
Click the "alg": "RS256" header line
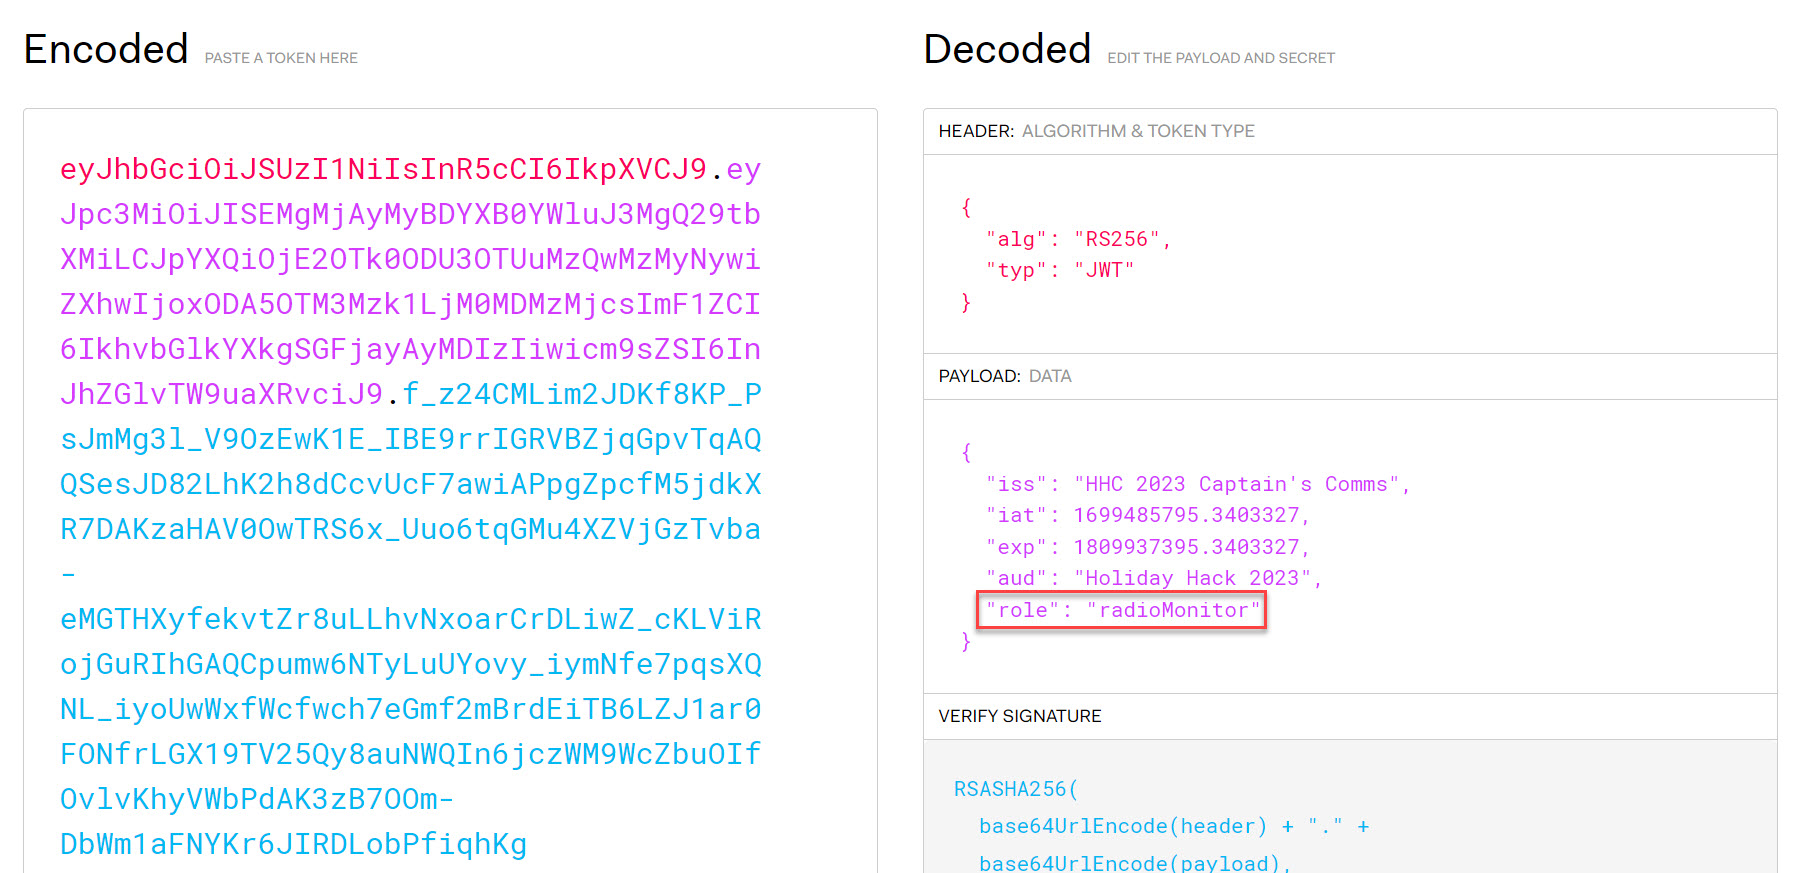(1078, 239)
